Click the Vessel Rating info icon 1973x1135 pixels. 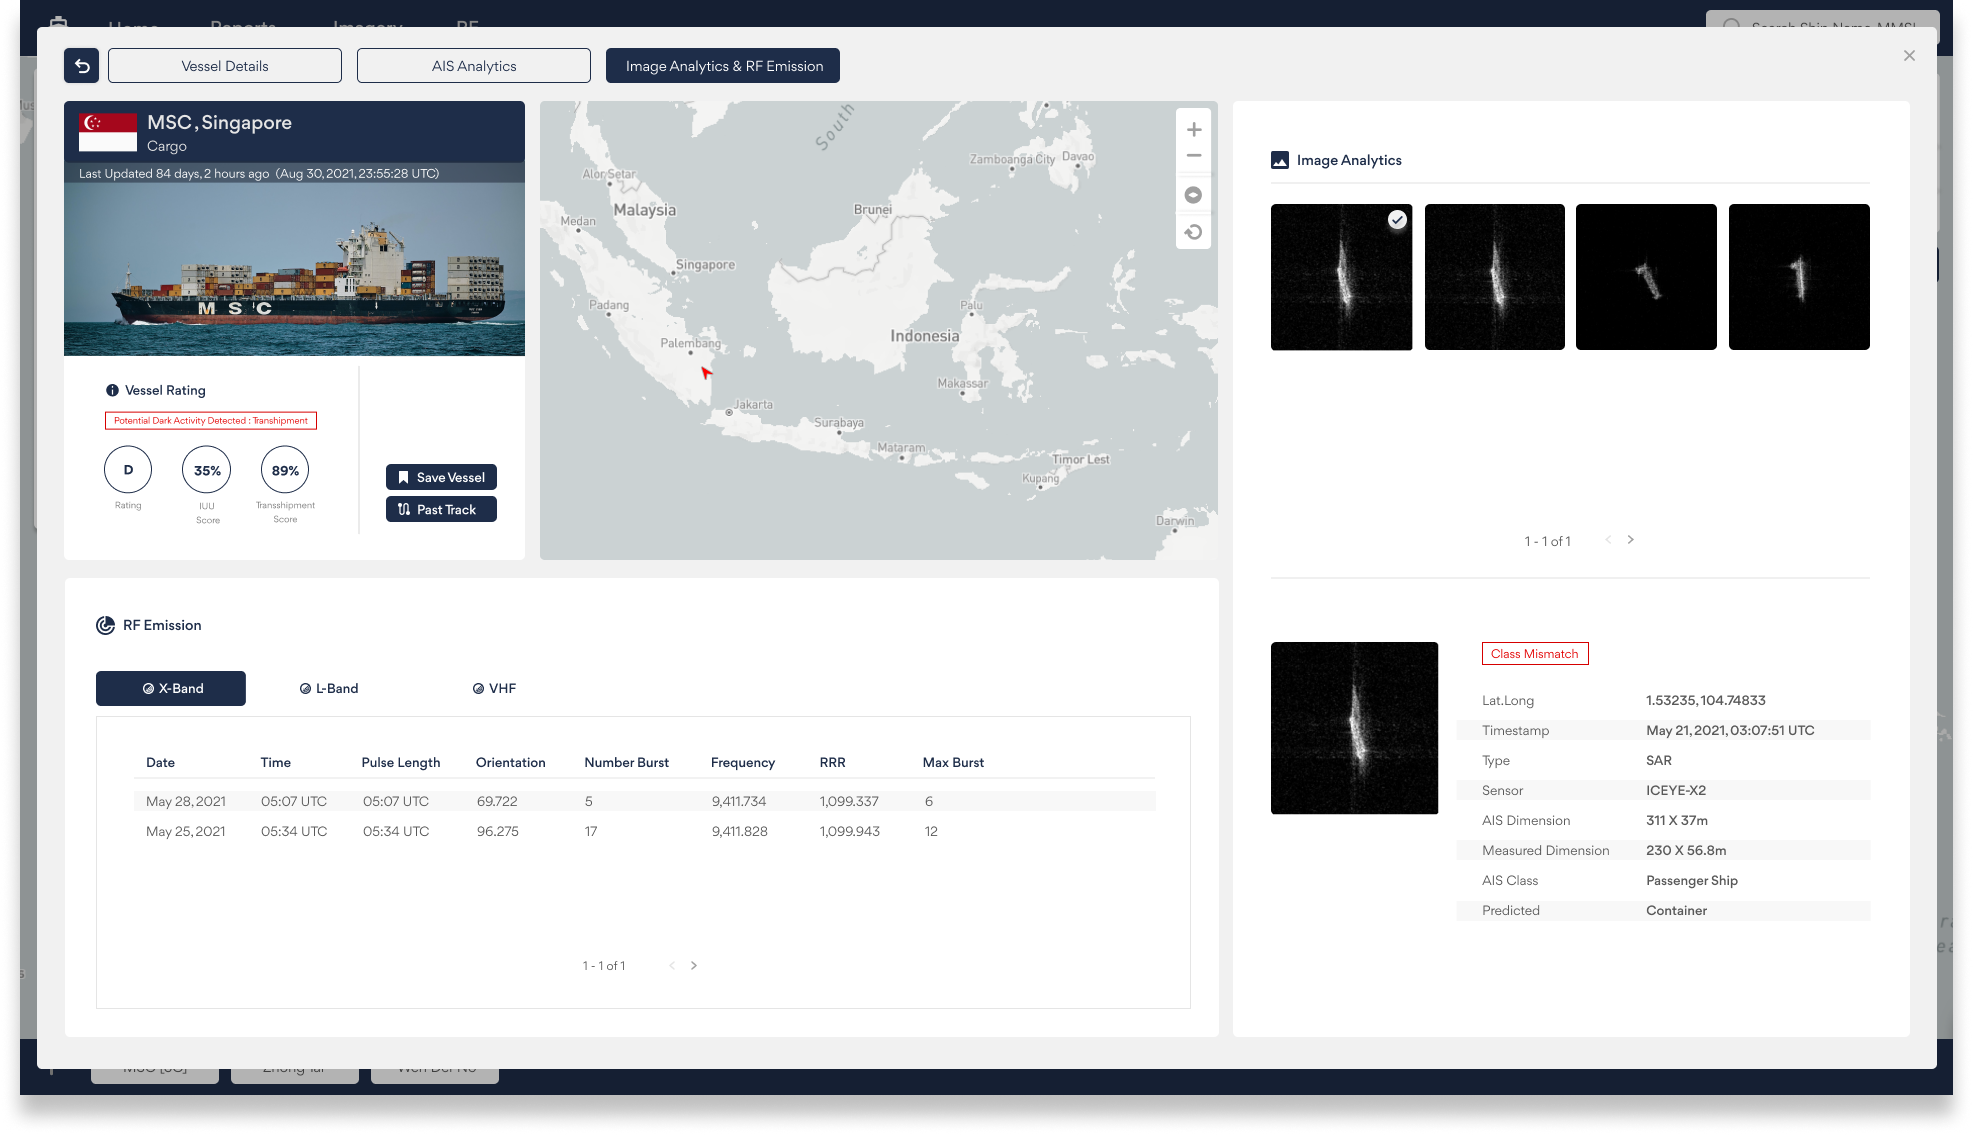coord(112,390)
